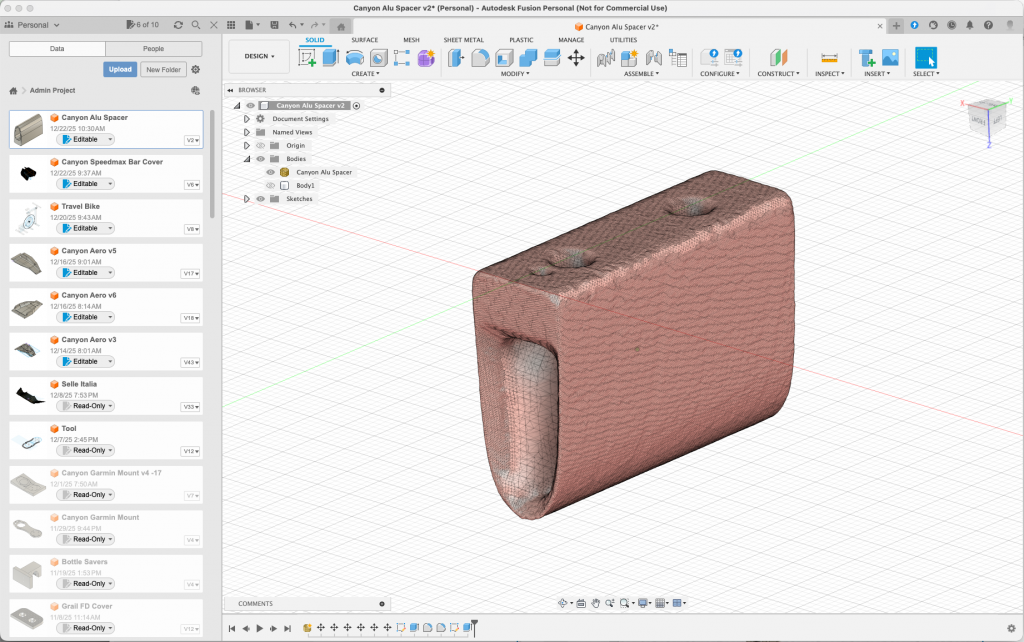Click the Fillet tool icon
Viewport: 1024px width, 642px height.
click(x=480, y=58)
